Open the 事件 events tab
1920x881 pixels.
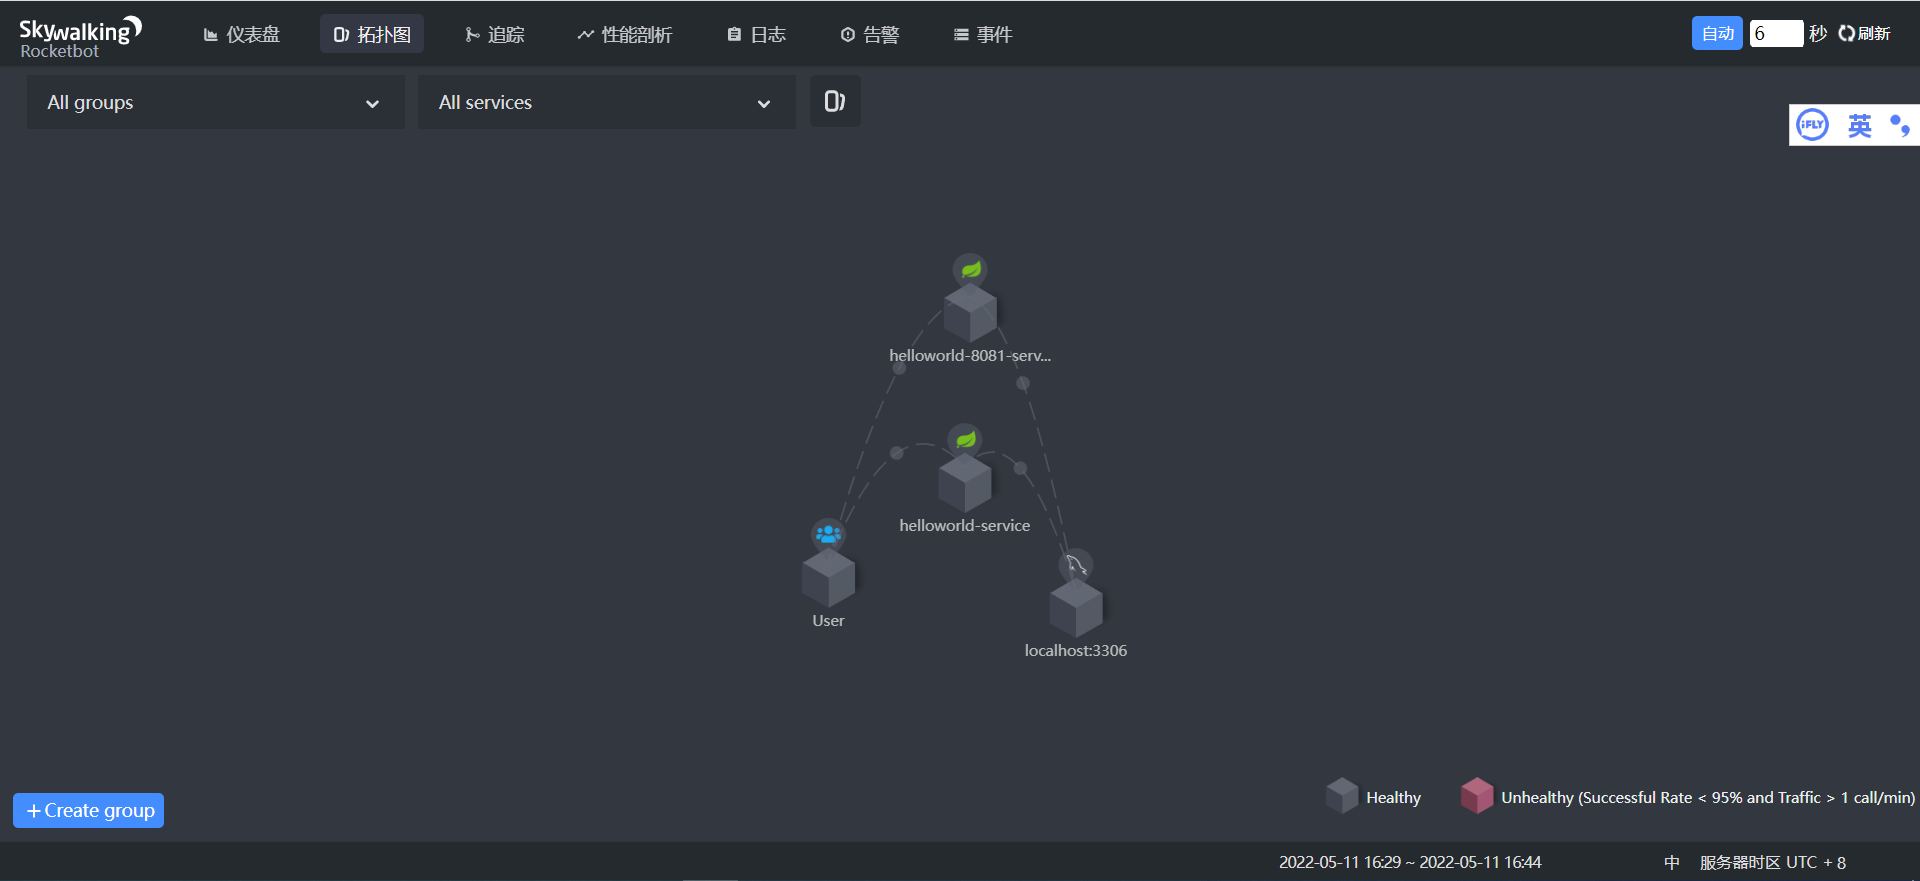[x=983, y=34]
